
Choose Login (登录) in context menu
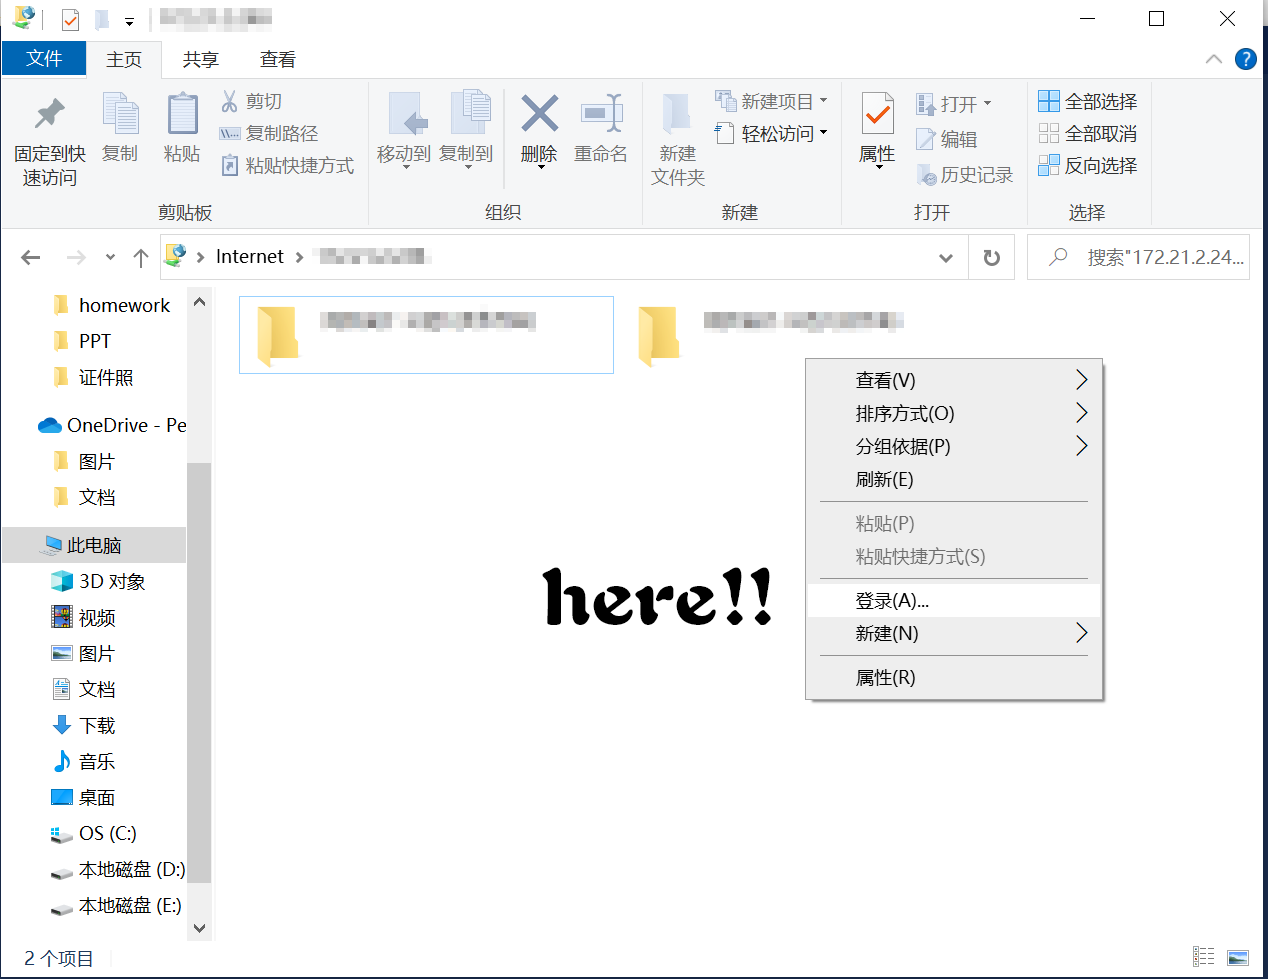953,600
